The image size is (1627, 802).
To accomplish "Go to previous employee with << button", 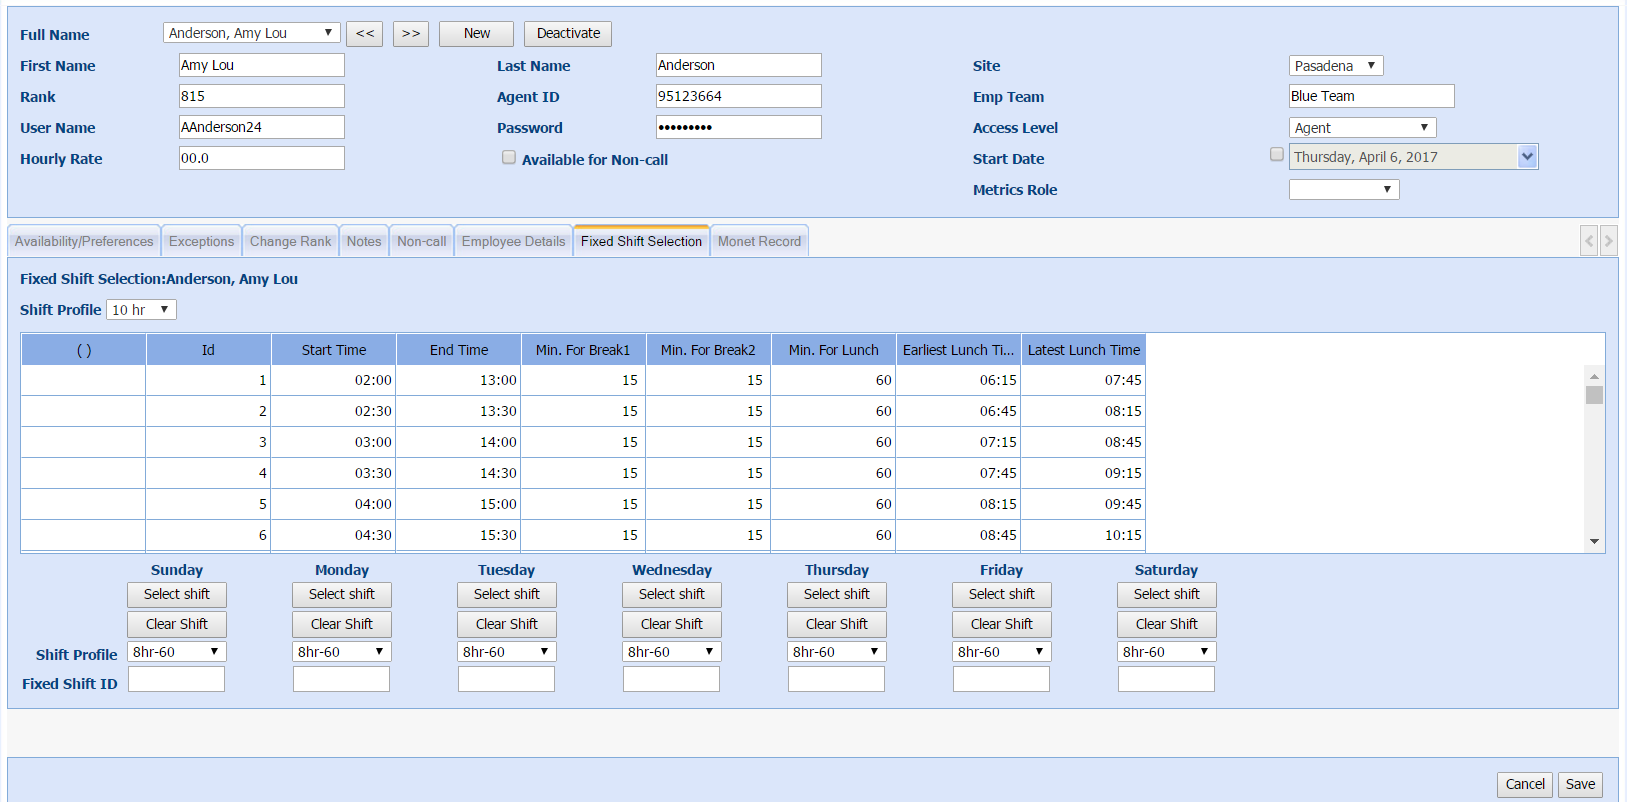I will click(364, 34).
